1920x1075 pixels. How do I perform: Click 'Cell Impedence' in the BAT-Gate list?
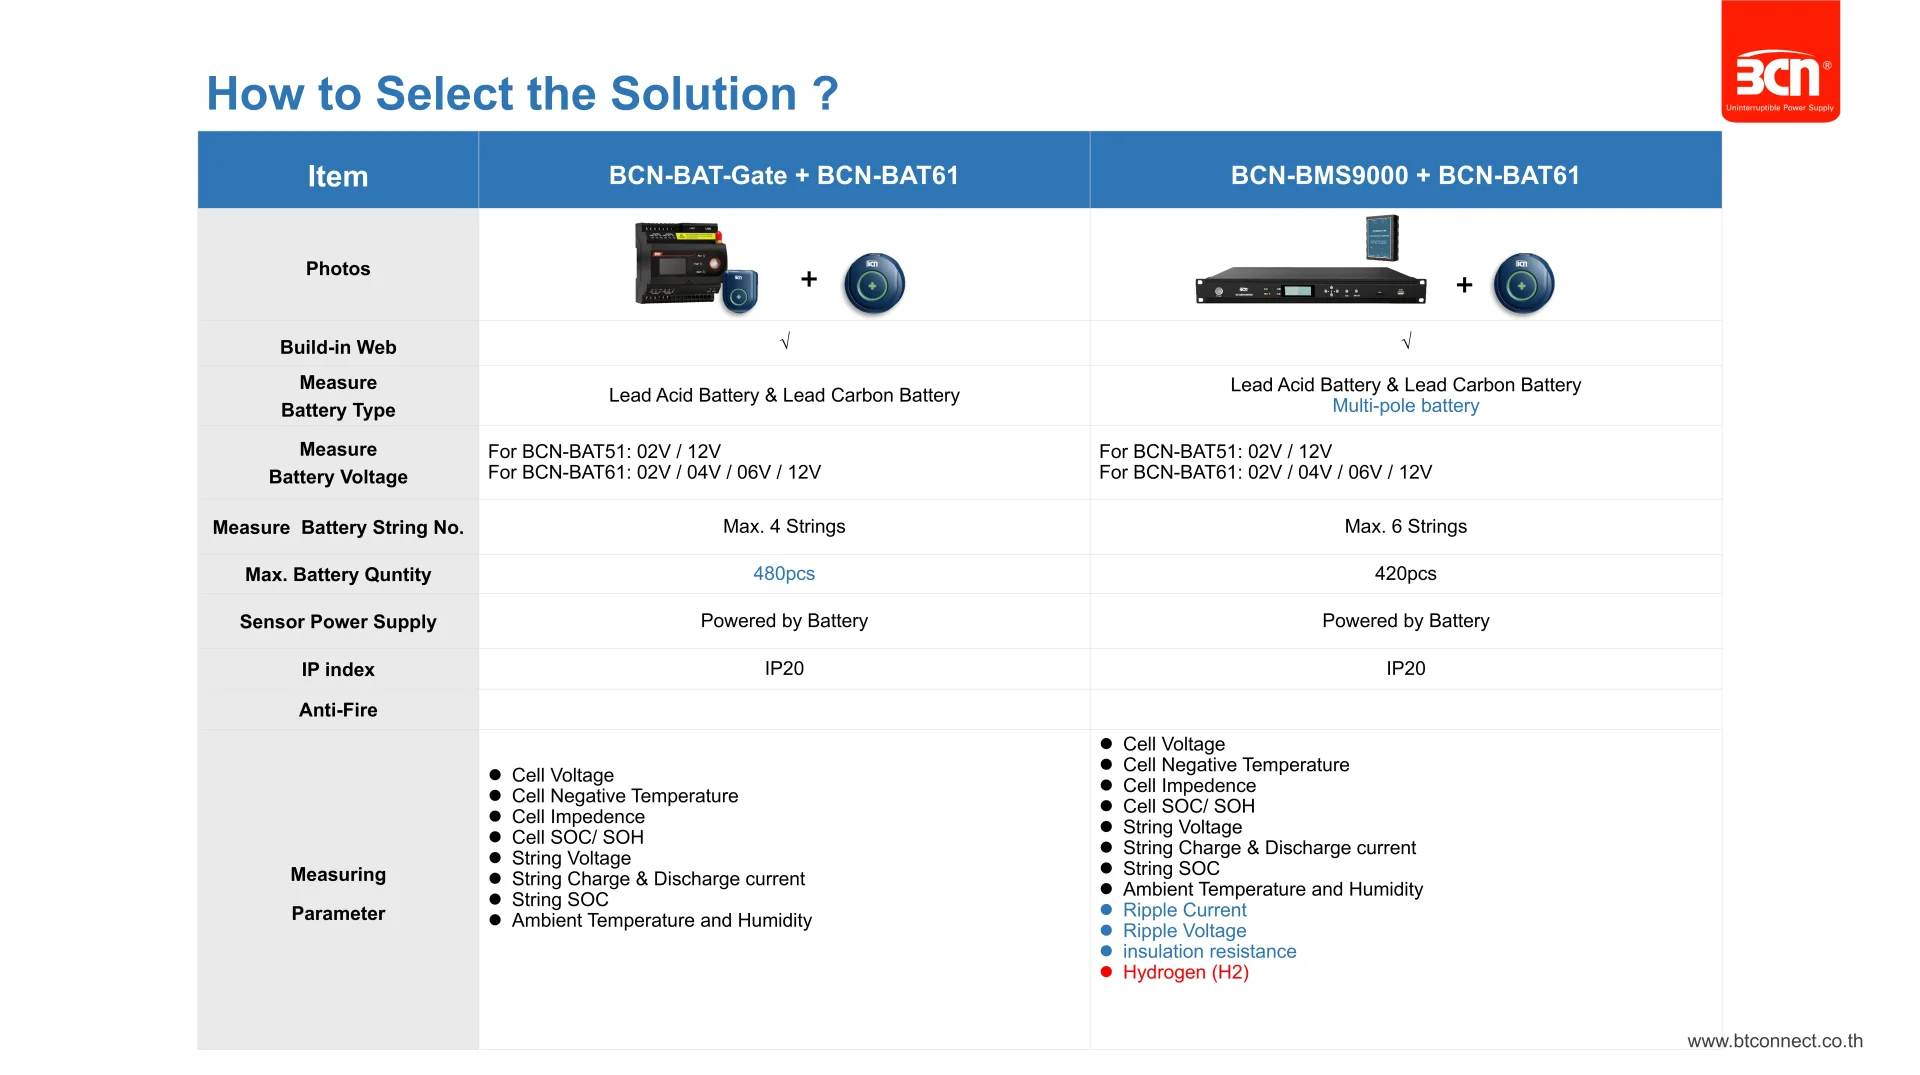[x=578, y=817]
